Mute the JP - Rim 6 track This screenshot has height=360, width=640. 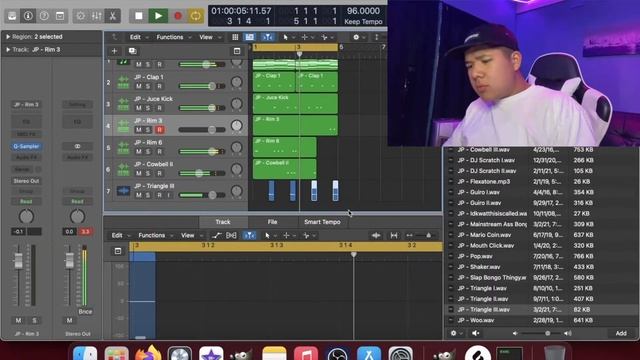139,151
